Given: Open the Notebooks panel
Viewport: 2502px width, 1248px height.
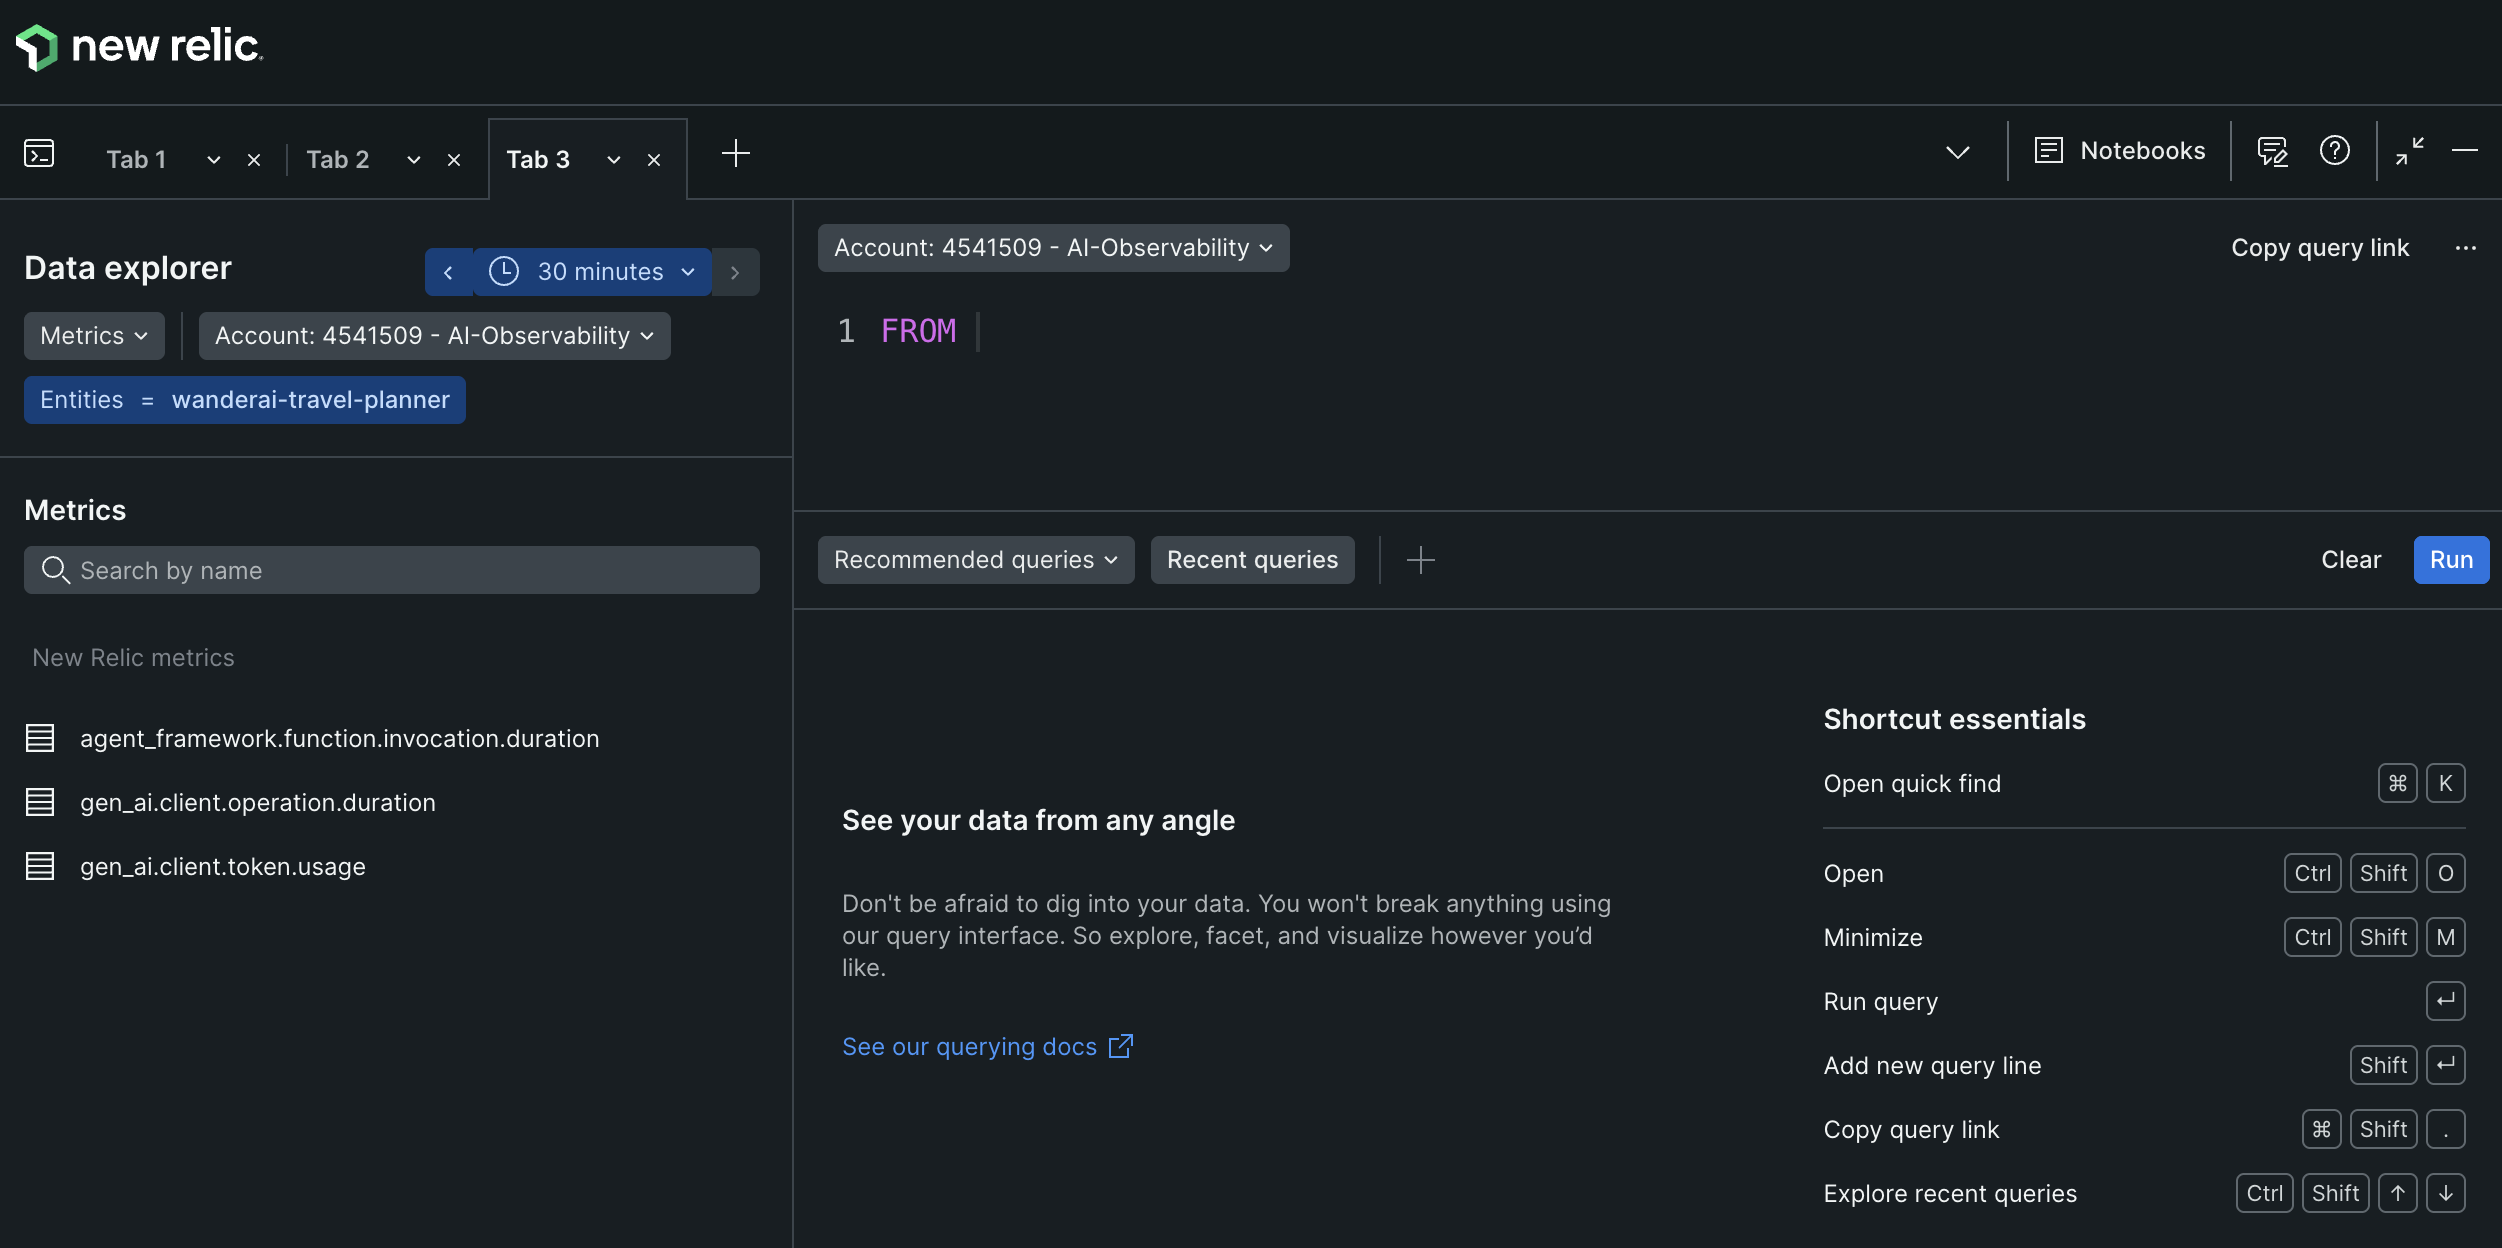Looking at the screenshot, I should coord(2120,151).
